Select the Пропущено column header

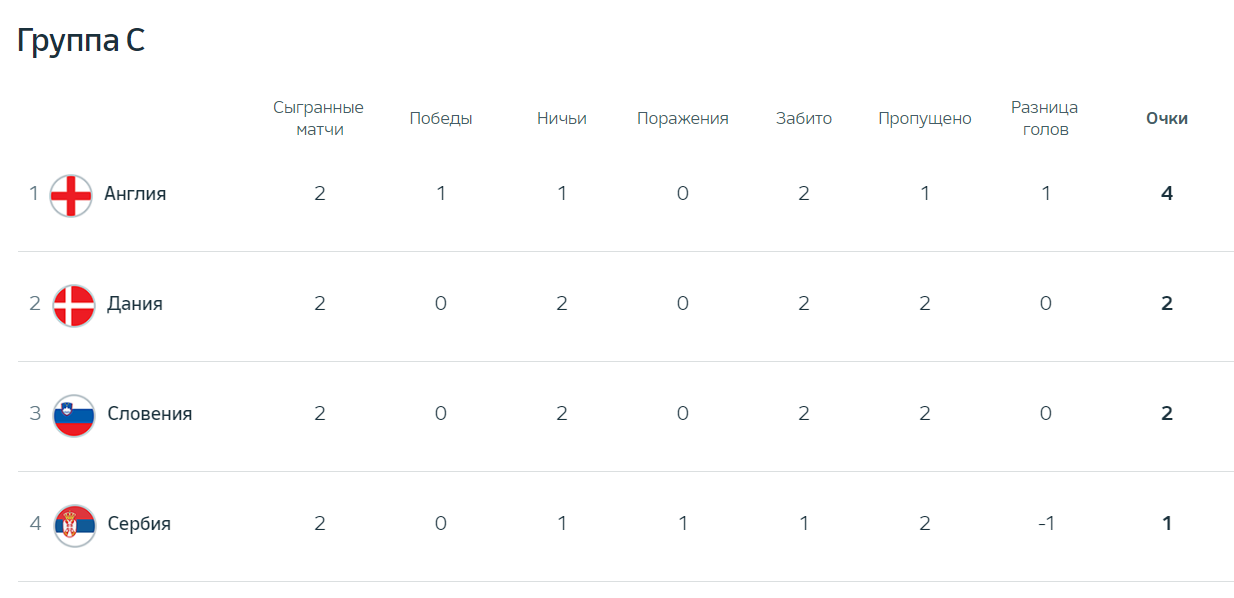click(925, 118)
